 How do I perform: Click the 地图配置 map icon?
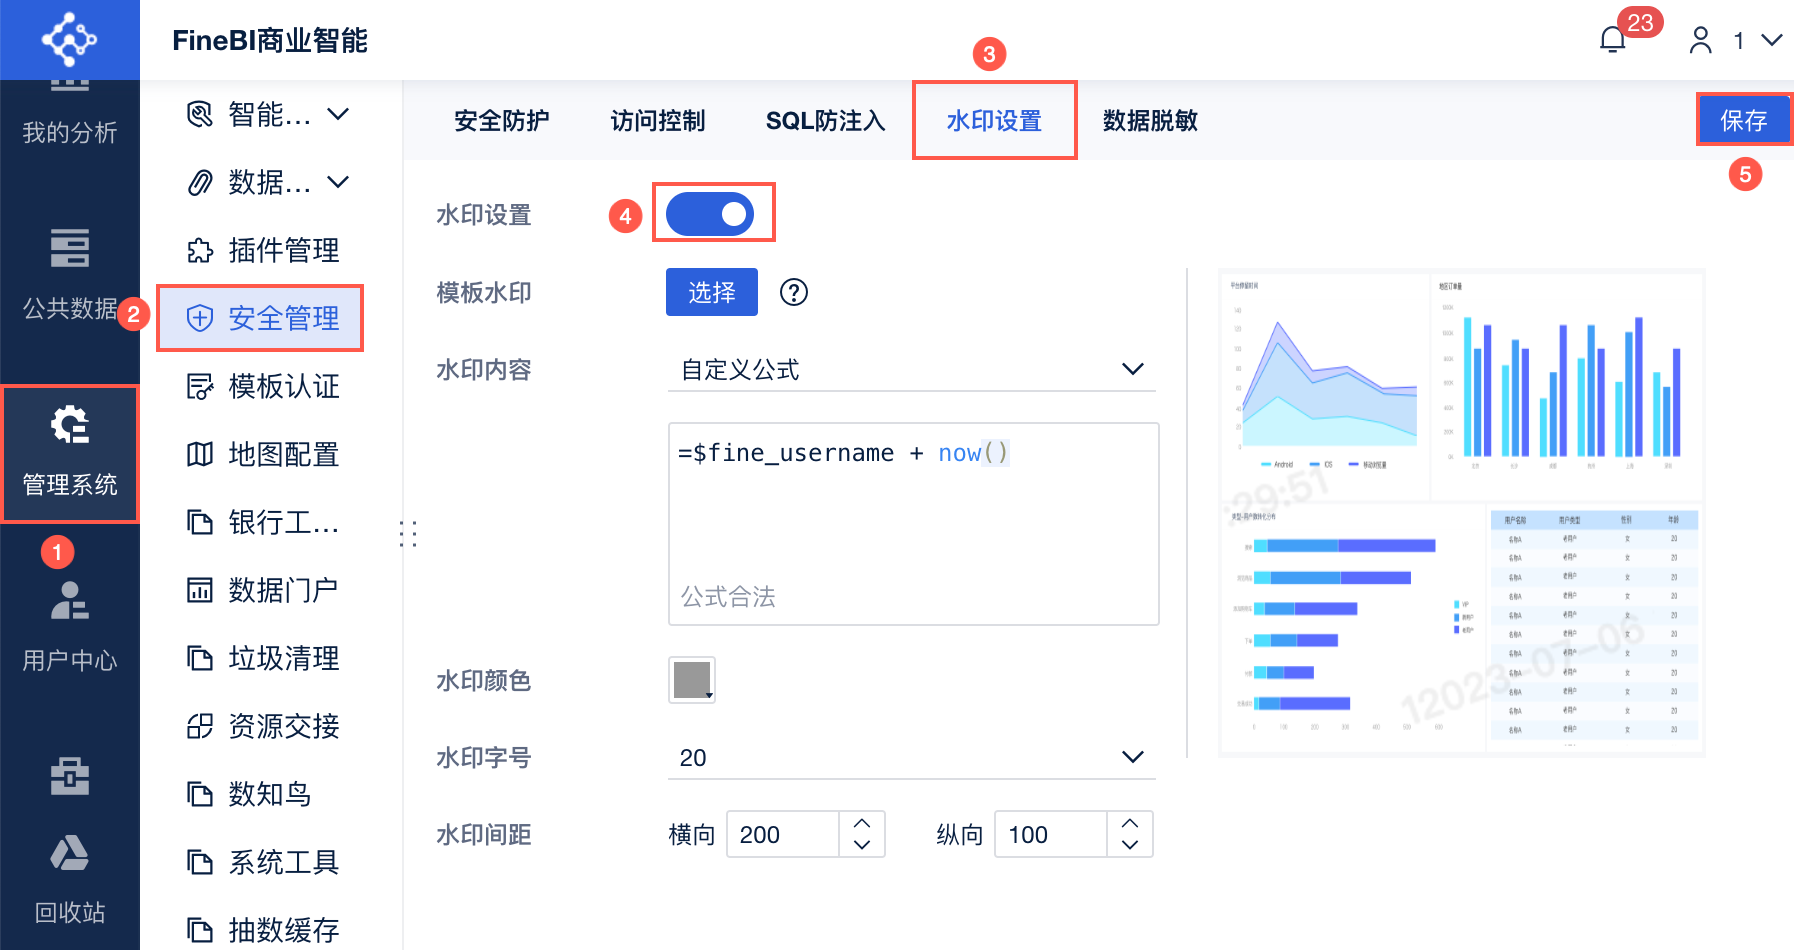click(200, 454)
